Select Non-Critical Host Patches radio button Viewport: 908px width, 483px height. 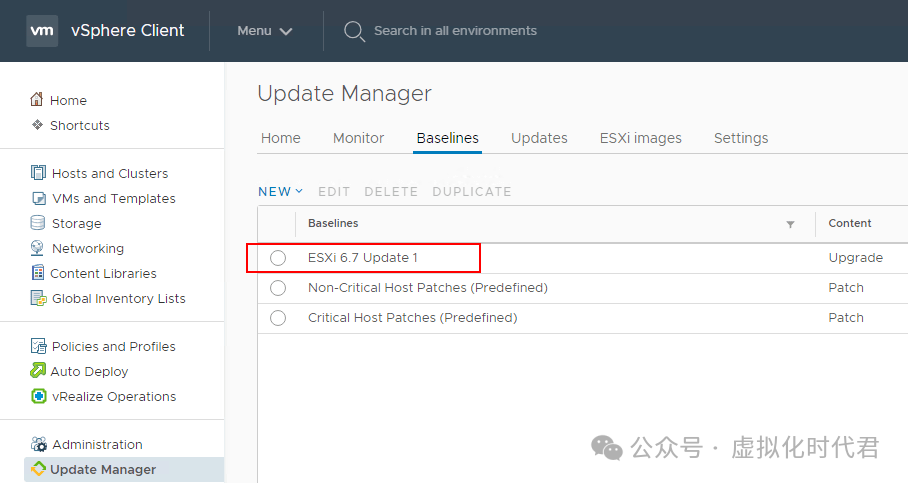[278, 288]
